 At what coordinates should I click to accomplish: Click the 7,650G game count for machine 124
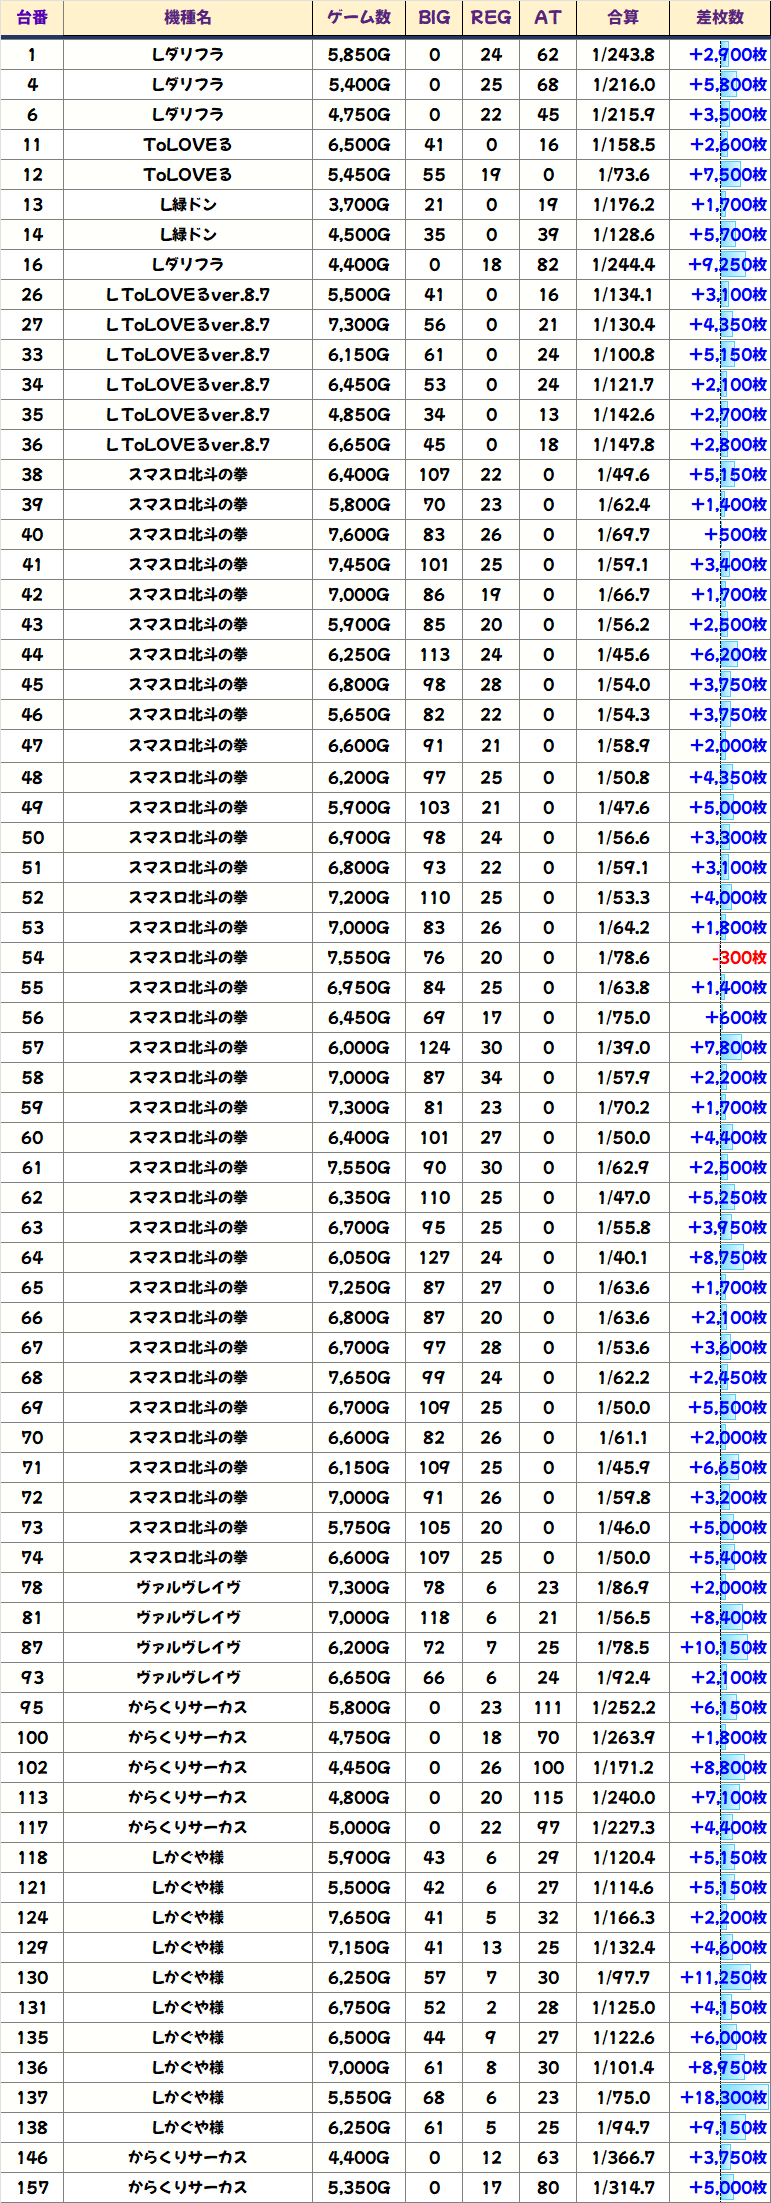pyautogui.click(x=359, y=1917)
